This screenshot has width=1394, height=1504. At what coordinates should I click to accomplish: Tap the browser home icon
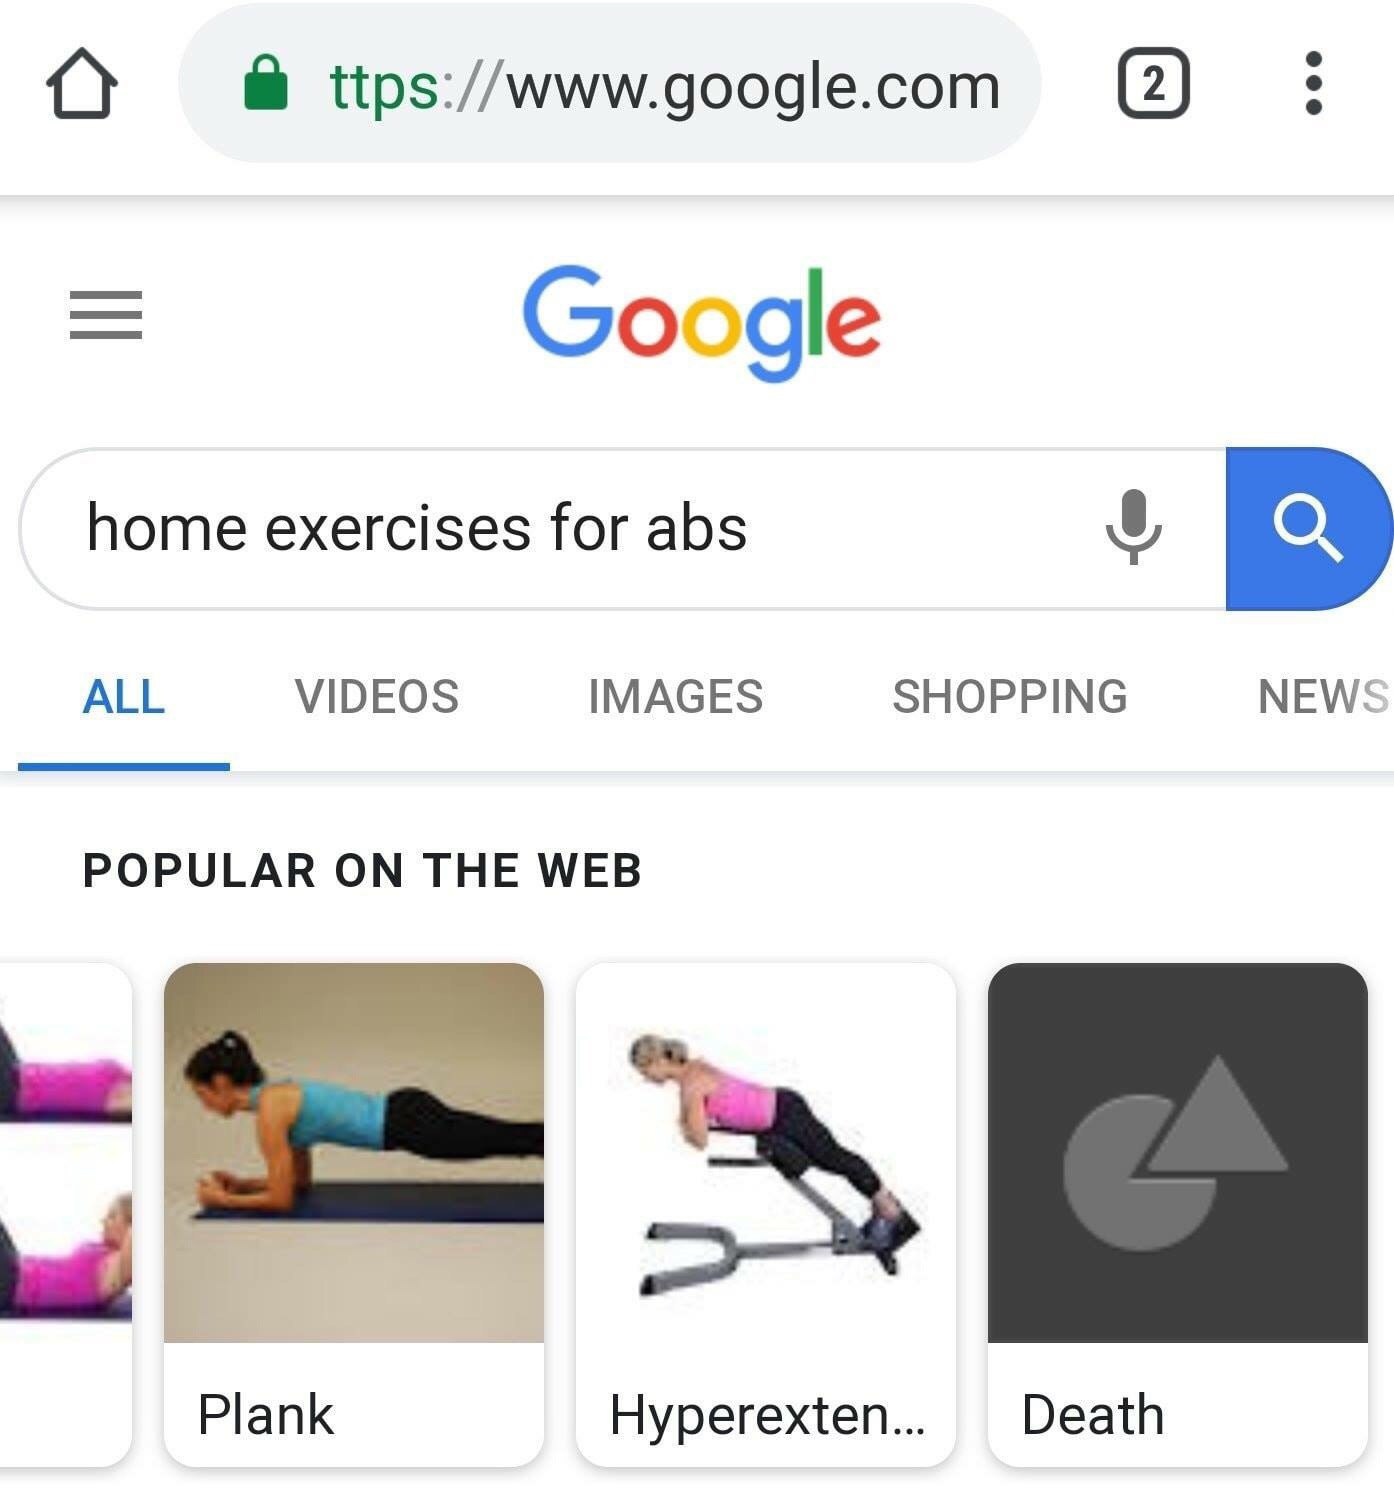point(81,84)
